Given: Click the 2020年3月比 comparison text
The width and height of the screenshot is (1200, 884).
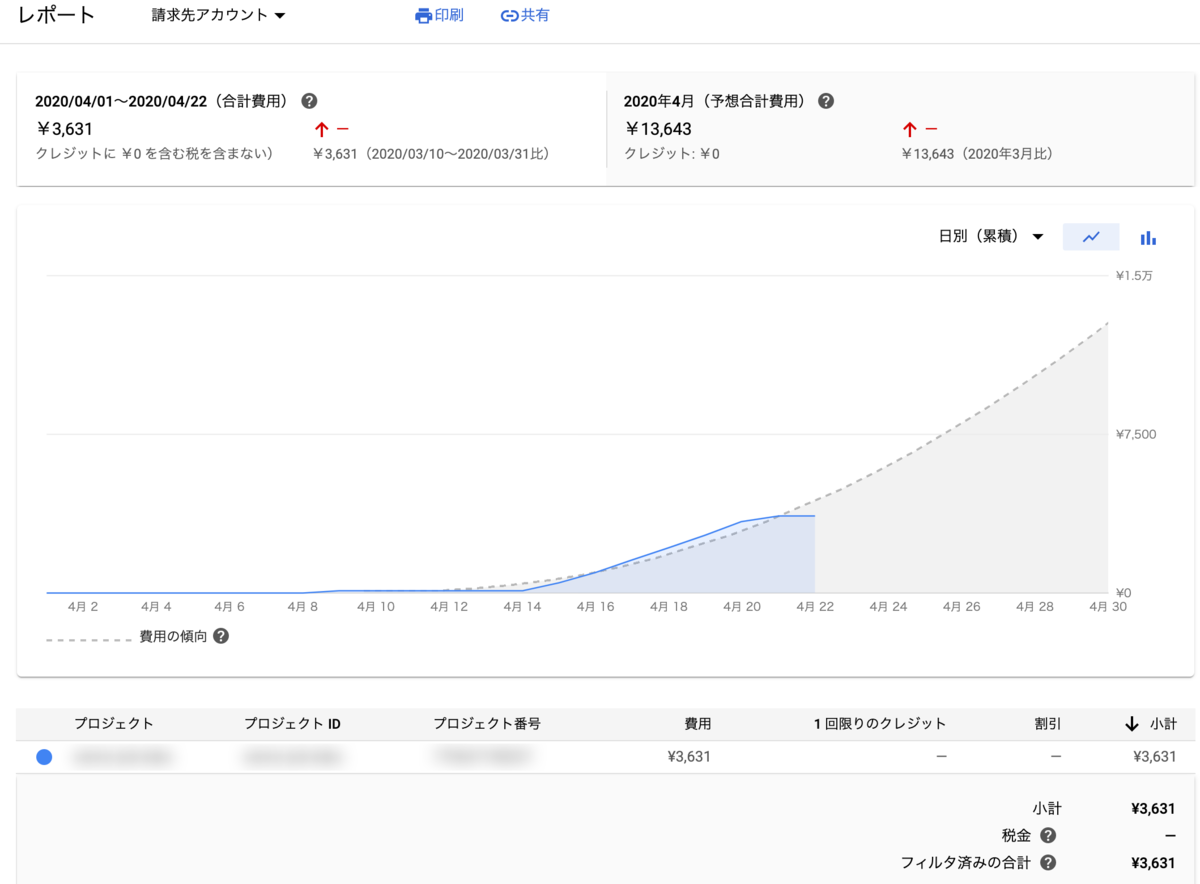Looking at the screenshot, I should pyautogui.click(x=977, y=154).
